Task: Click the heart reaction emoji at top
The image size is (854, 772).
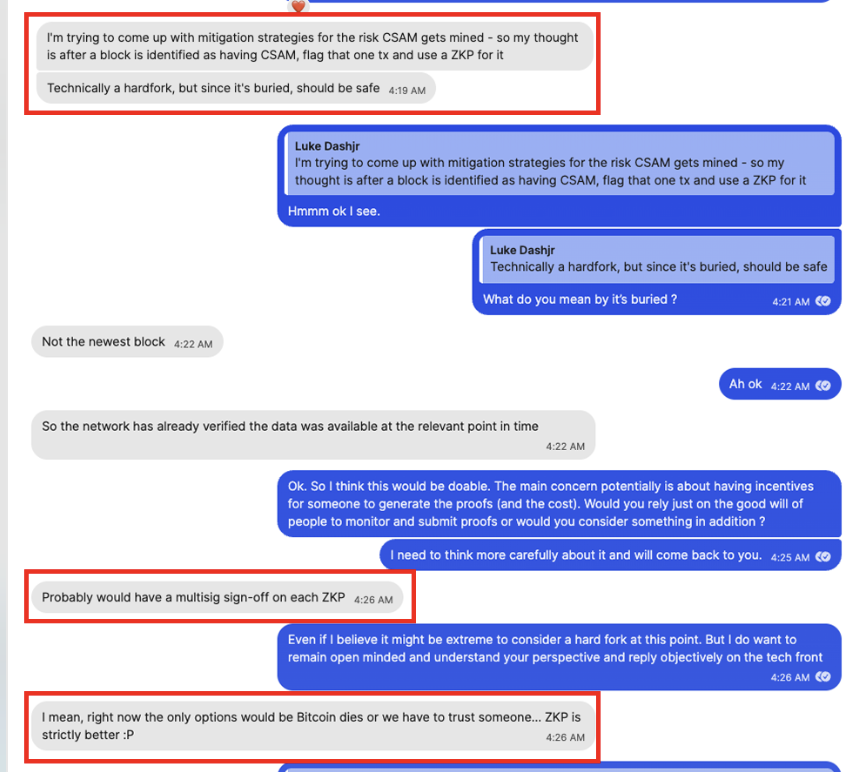Action: pyautogui.click(x=298, y=7)
